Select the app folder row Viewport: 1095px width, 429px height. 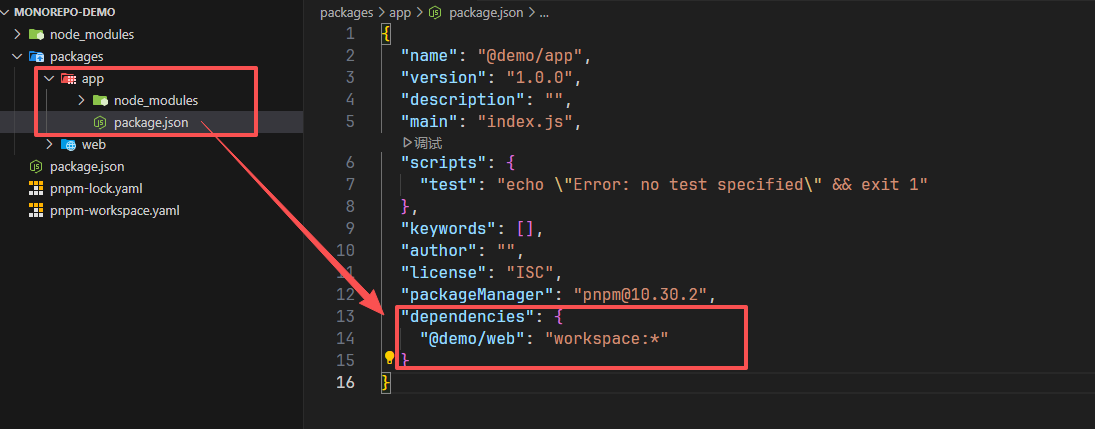pos(152,78)
